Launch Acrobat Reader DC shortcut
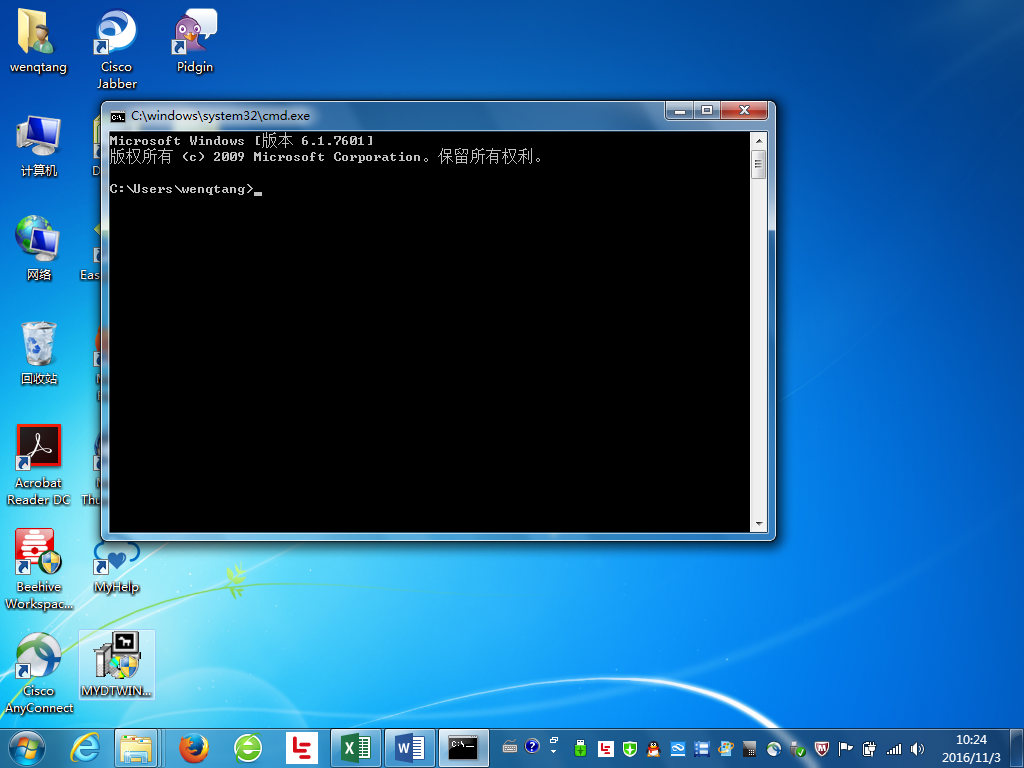This screenshot has width=1024, height=768. [39, 465]
